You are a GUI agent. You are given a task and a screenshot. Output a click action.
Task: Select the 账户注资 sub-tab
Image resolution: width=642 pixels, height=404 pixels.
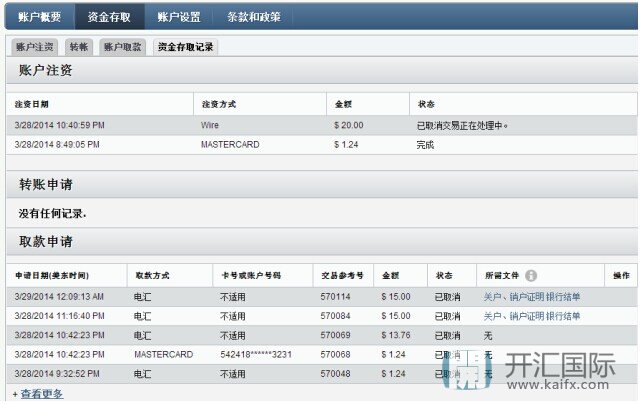pos(36,47)
